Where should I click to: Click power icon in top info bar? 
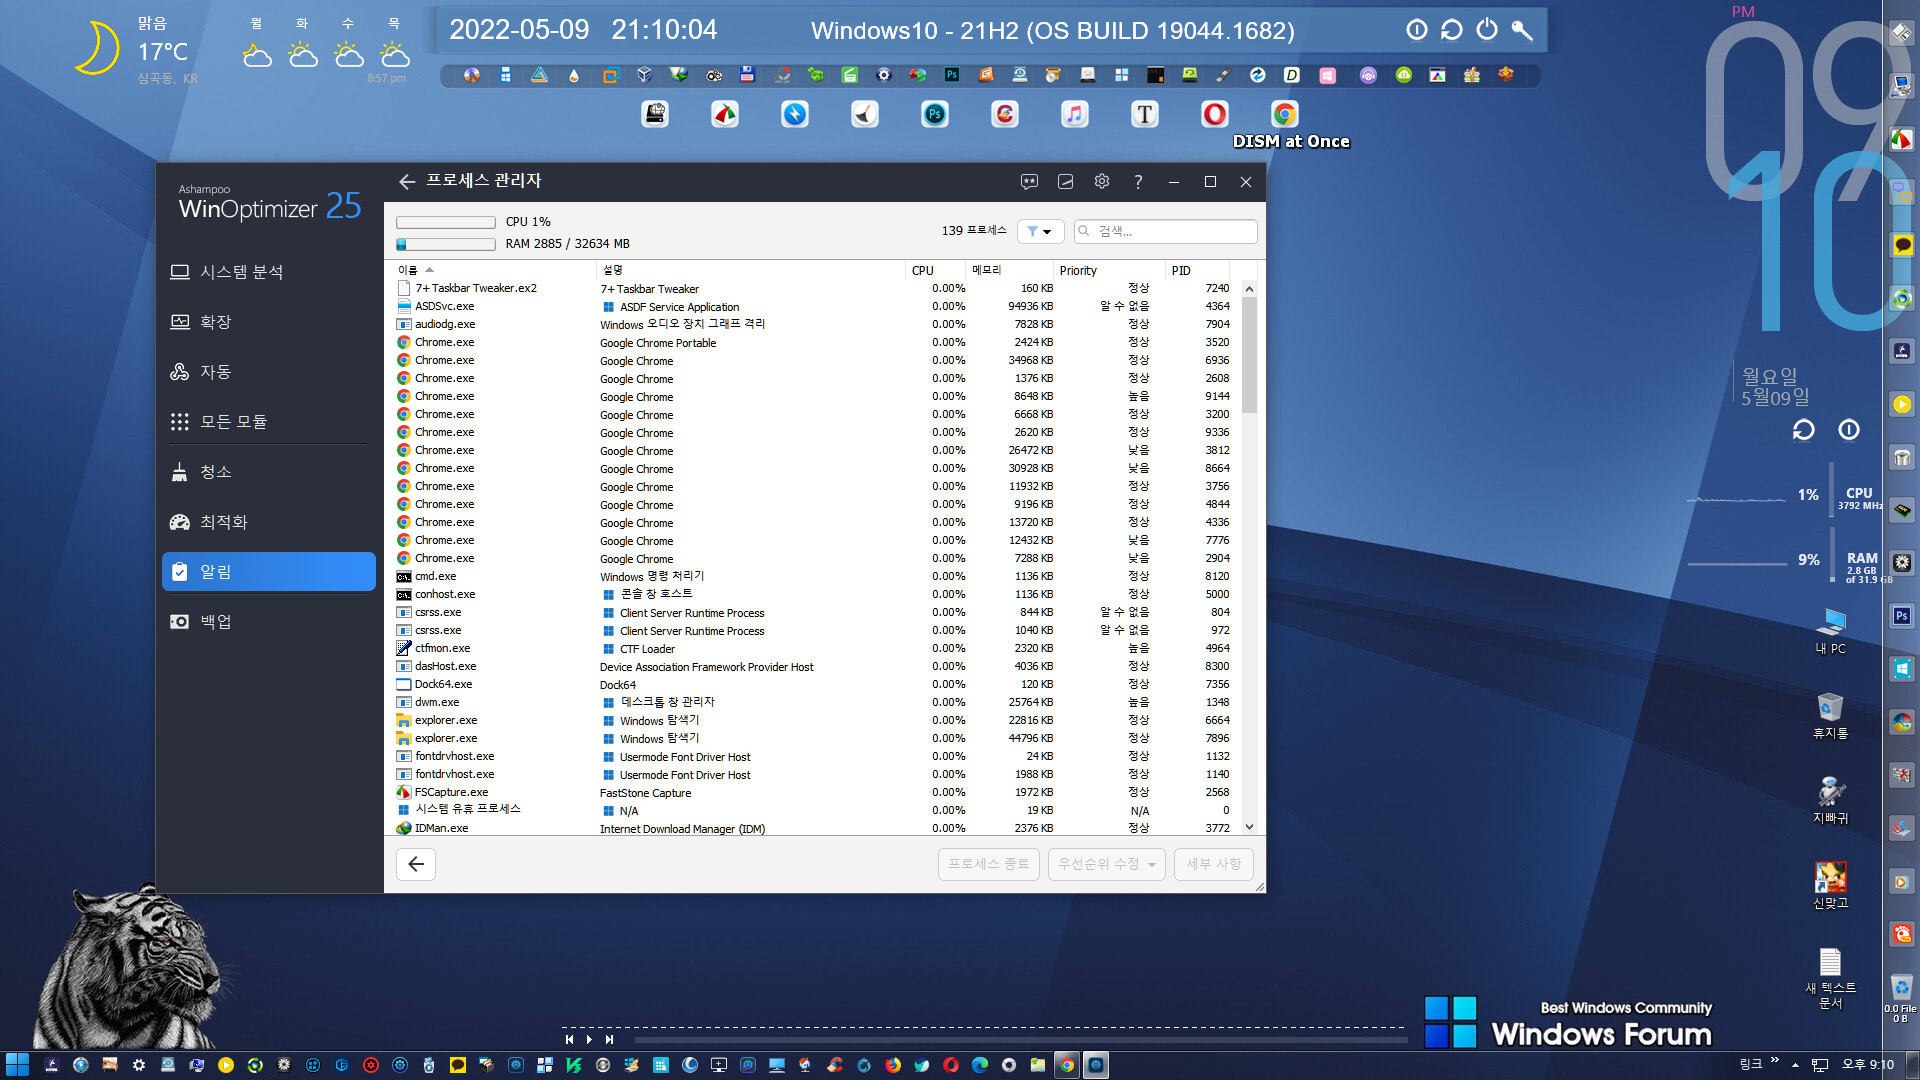[1487, 30]
